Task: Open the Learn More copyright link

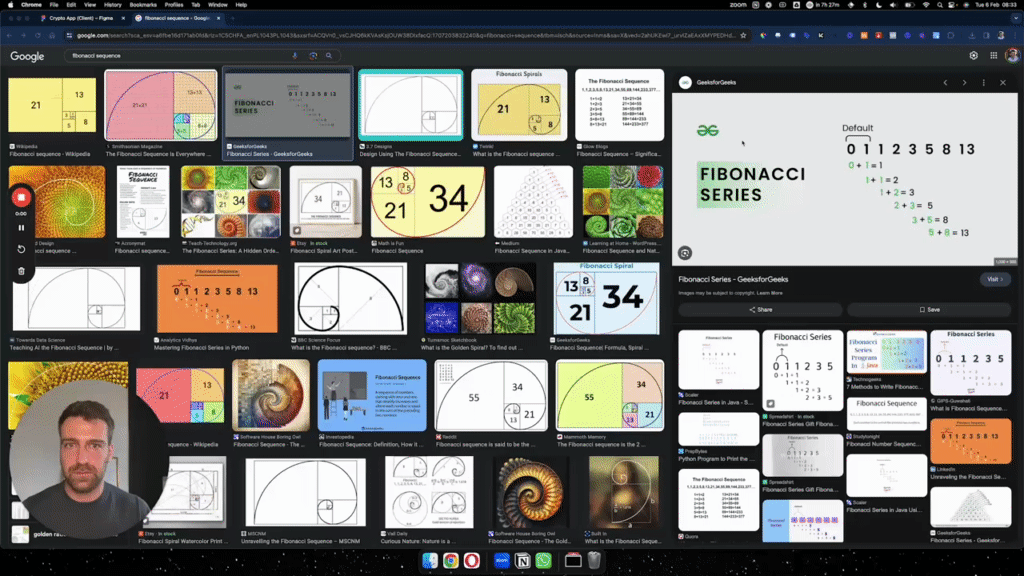Action: point(769,293)
